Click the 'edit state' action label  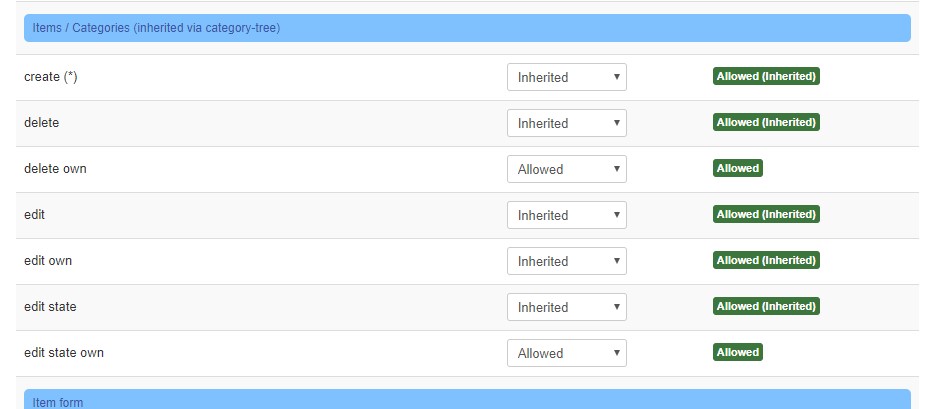pyautogui.click(x=50, y=307)
